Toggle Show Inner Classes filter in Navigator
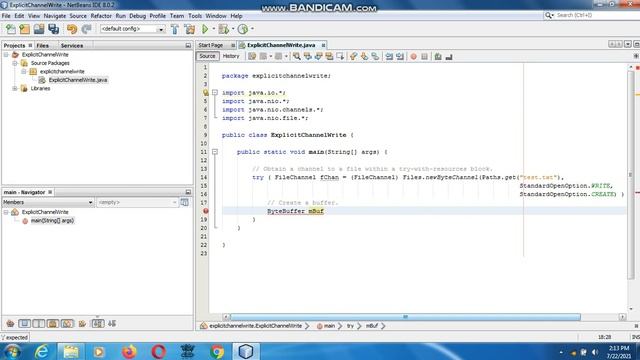The image size is (640, 360). [x=67, y=324]
